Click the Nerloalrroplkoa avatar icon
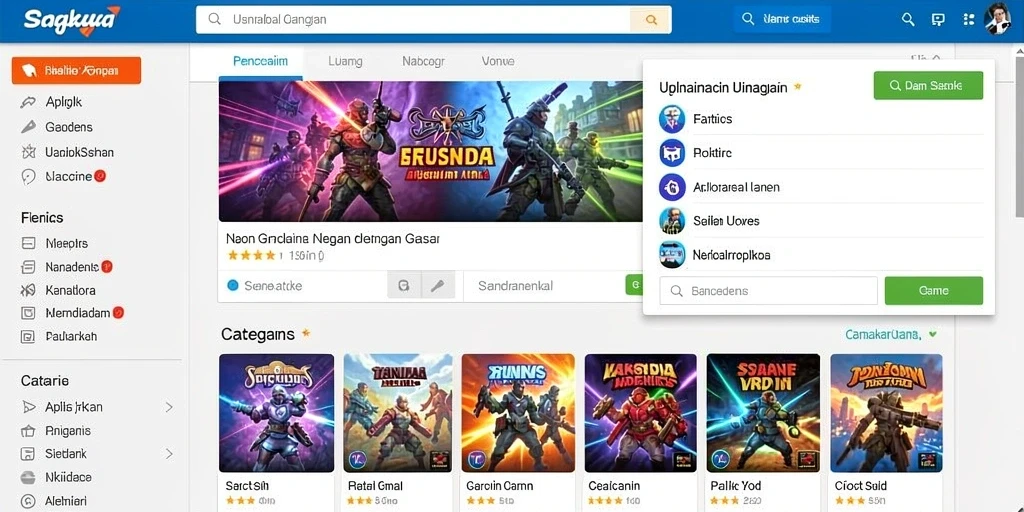This screenshot has width=1024, height=512. coord(672,255)
